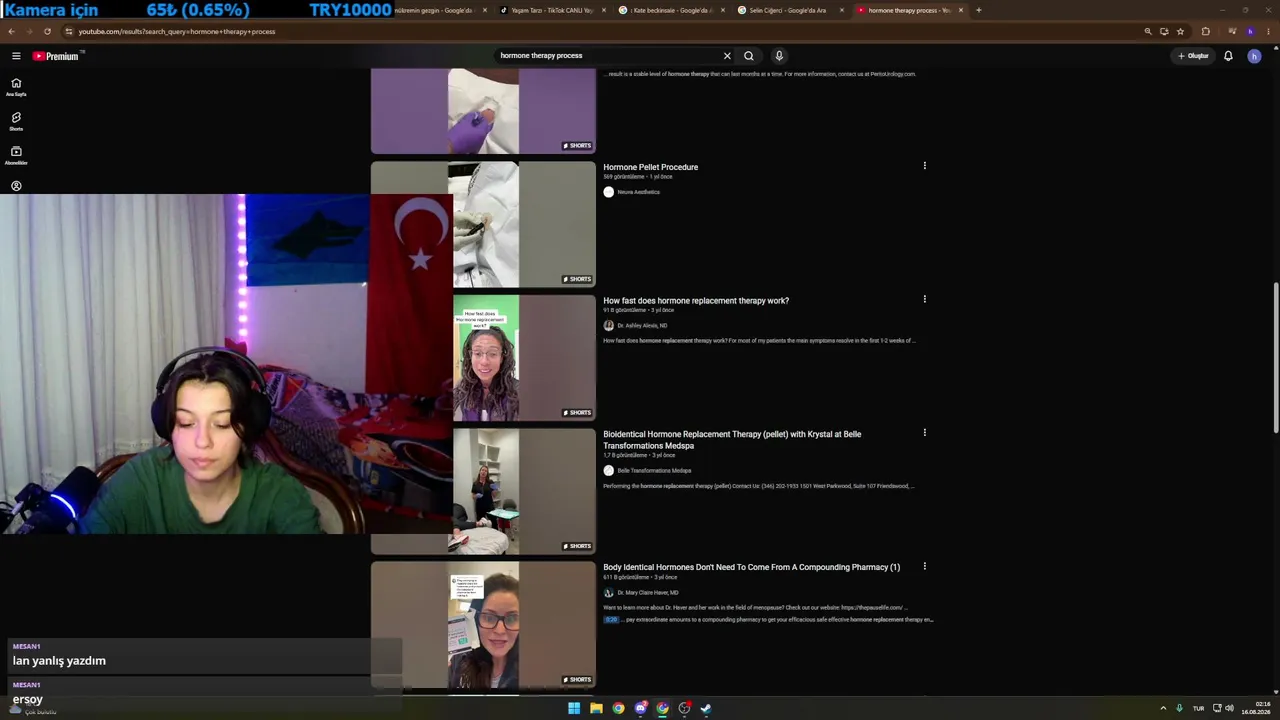This screenshot has height=720, width=1280.
Task: Visit Dr. Mary Claire Haver, MD channel
Action: (647, 592)
